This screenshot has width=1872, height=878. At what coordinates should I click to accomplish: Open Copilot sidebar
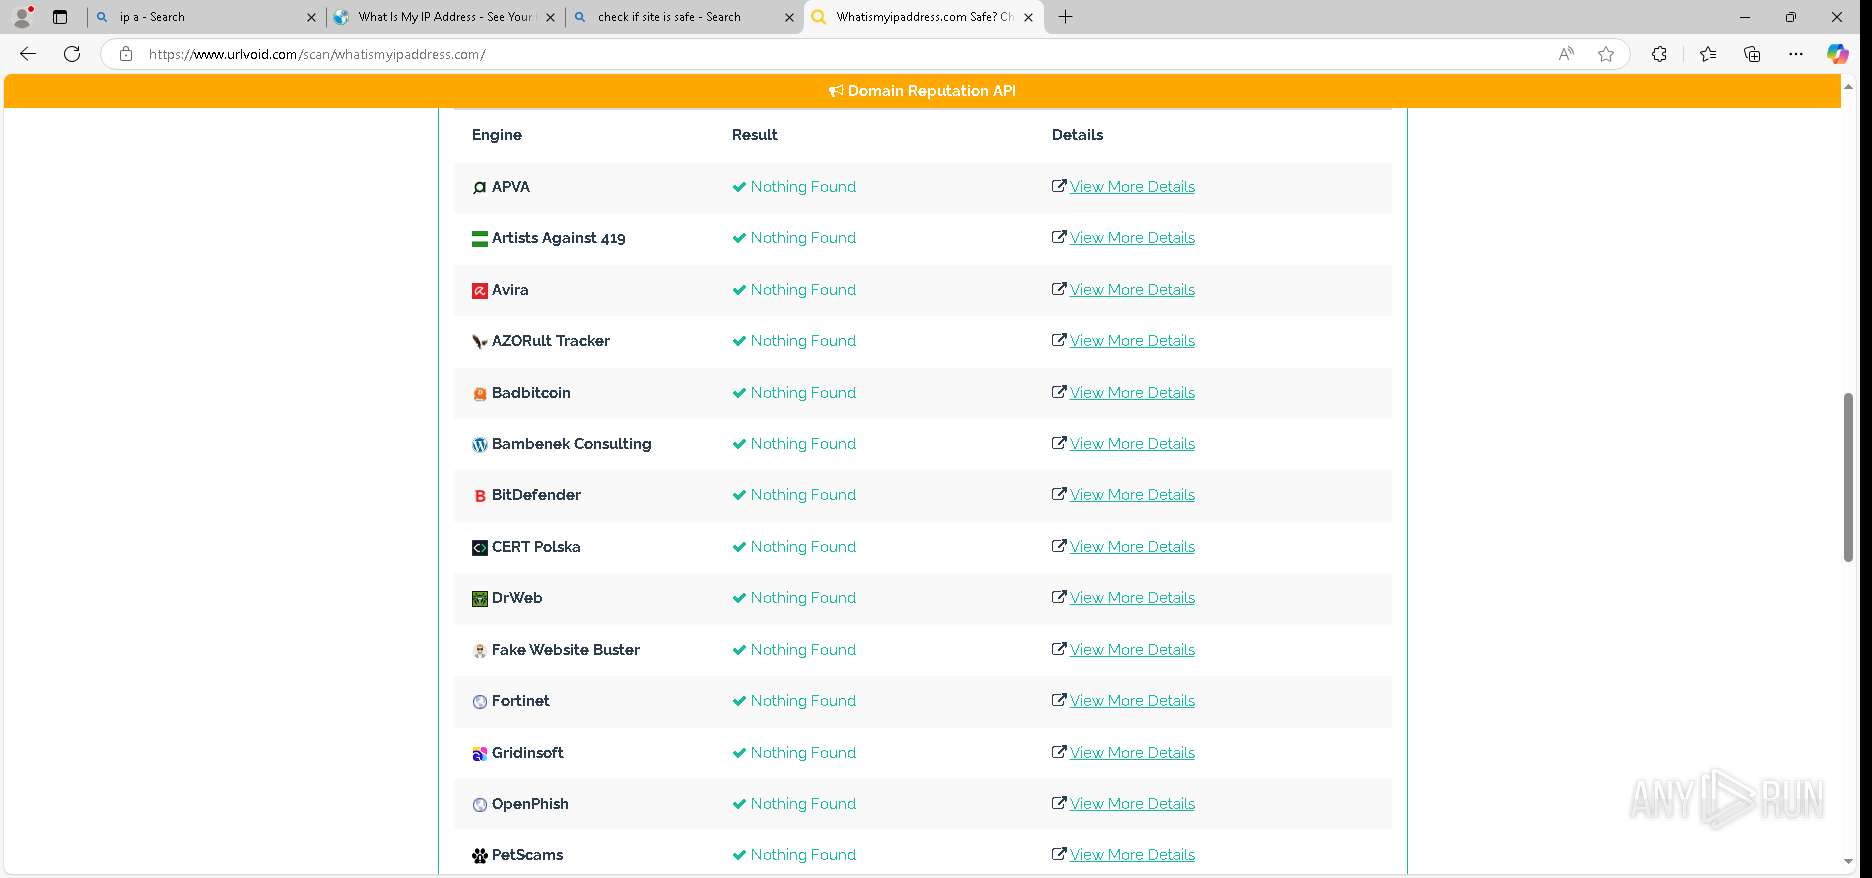pyautogui.click(x=1838, y=54)
